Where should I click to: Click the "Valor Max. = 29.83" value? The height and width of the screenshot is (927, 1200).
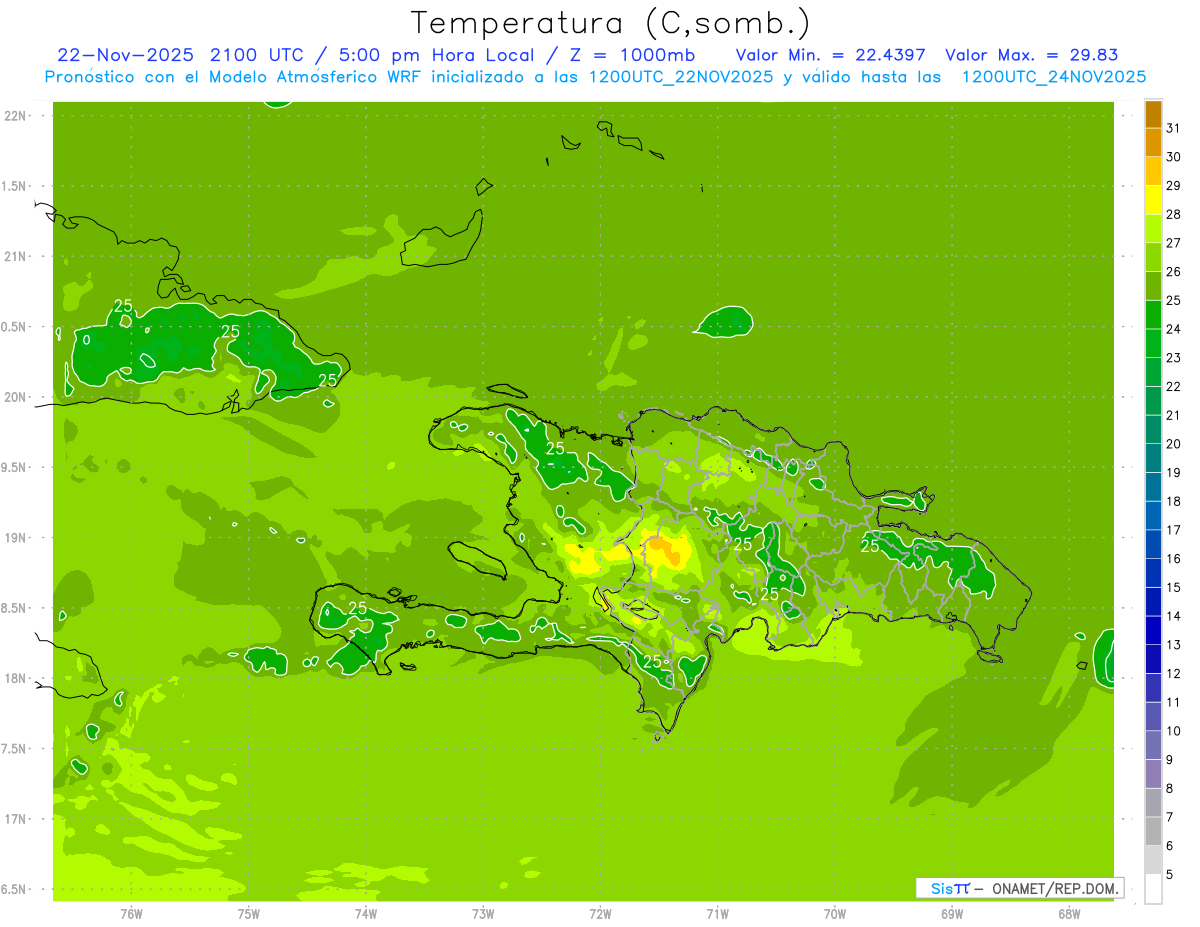coord(1031,55)
